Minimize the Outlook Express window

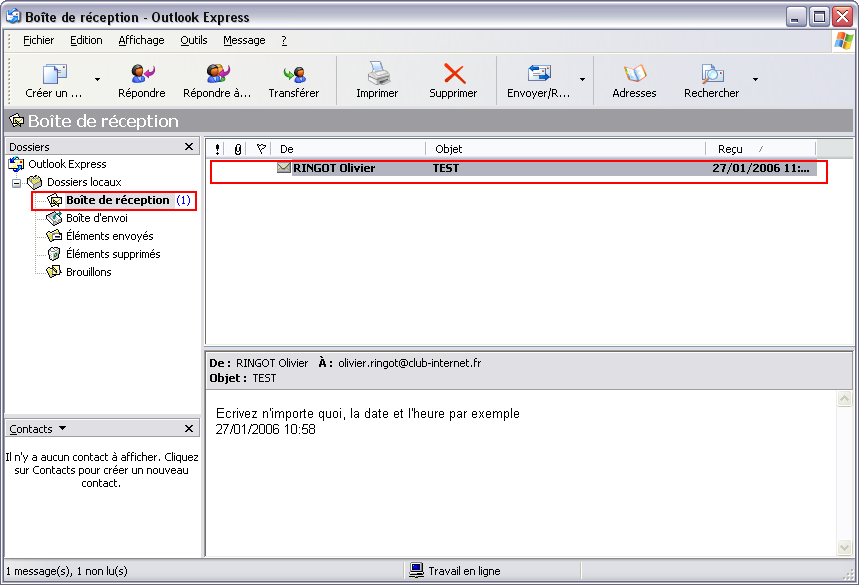click(x=795, y=17)
